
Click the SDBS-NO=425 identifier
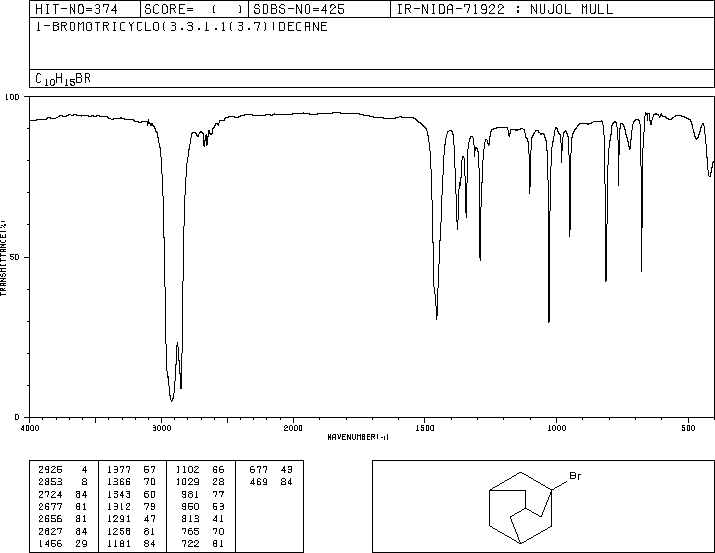tap(299, 9)
